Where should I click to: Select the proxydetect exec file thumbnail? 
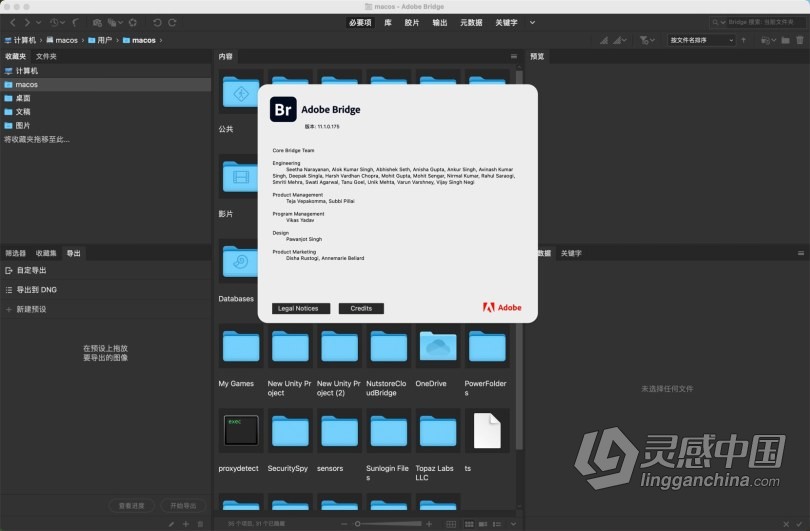[241, 431]
